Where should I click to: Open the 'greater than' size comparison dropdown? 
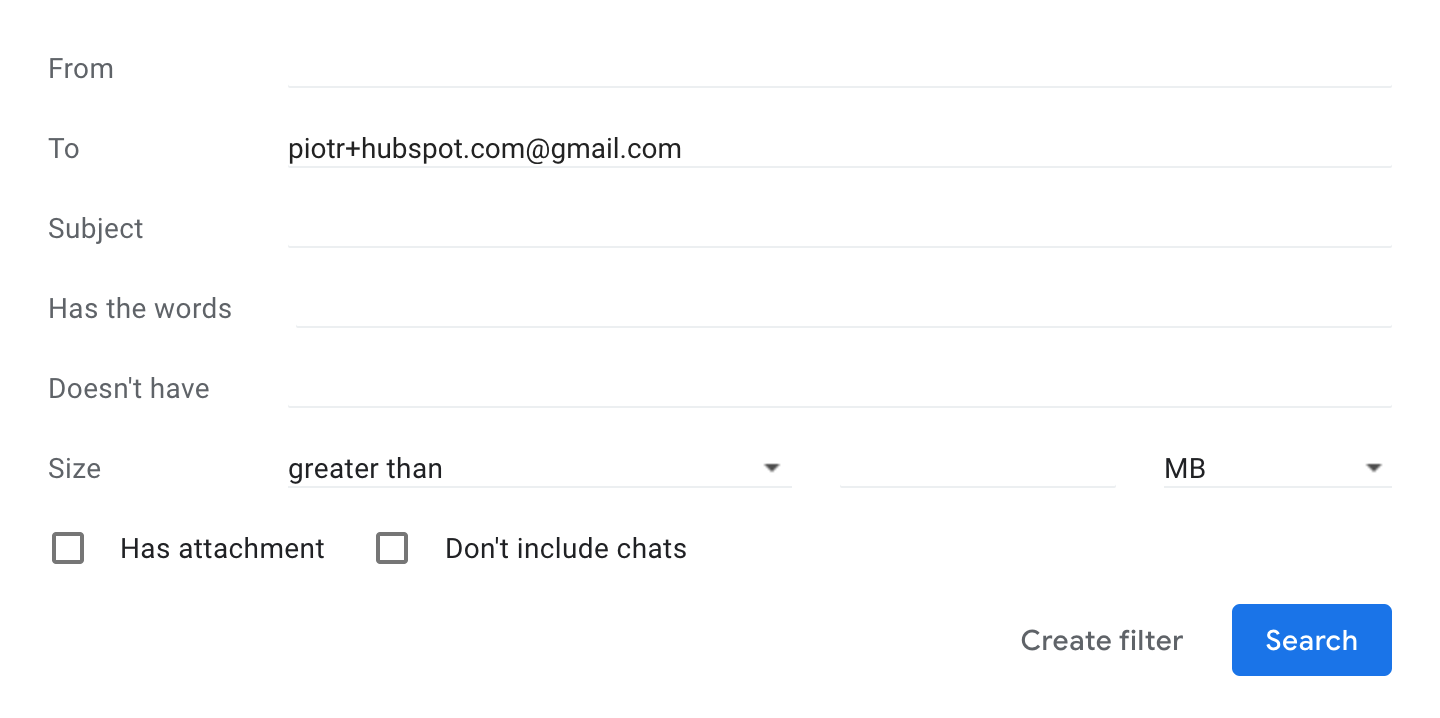[539, 468]
